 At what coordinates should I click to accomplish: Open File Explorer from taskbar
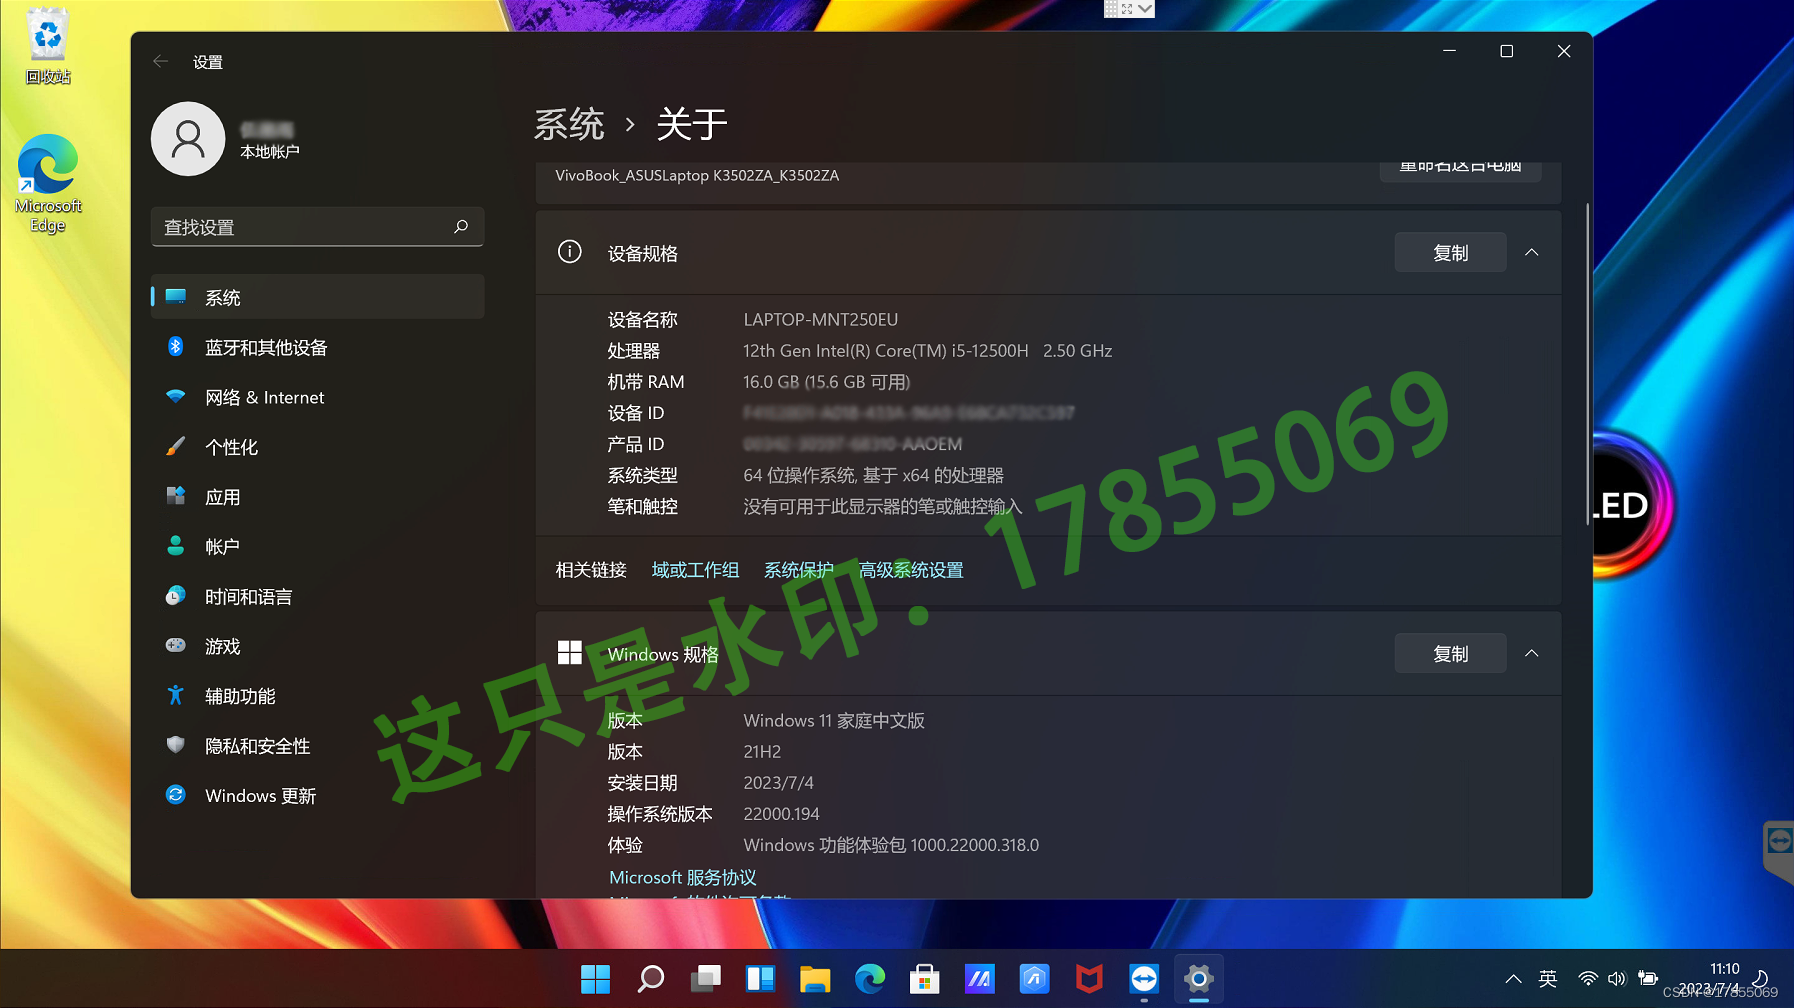tap(815, 979)
